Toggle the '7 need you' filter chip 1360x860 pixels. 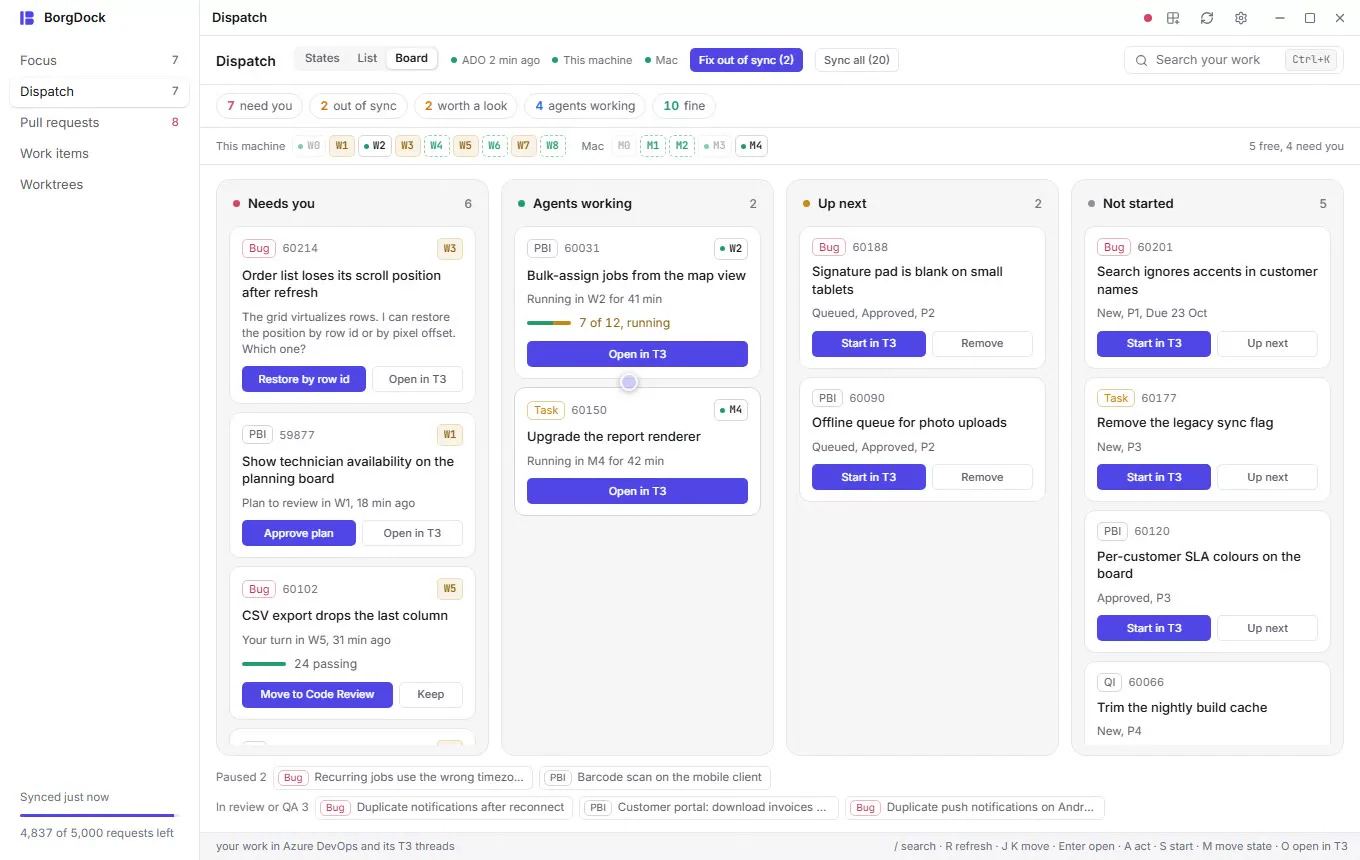click(x=260, y=106)
